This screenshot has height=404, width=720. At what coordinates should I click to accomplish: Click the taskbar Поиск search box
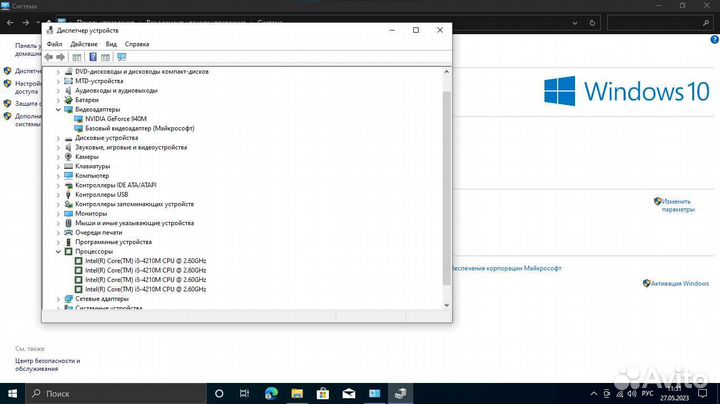coord(116,393)
